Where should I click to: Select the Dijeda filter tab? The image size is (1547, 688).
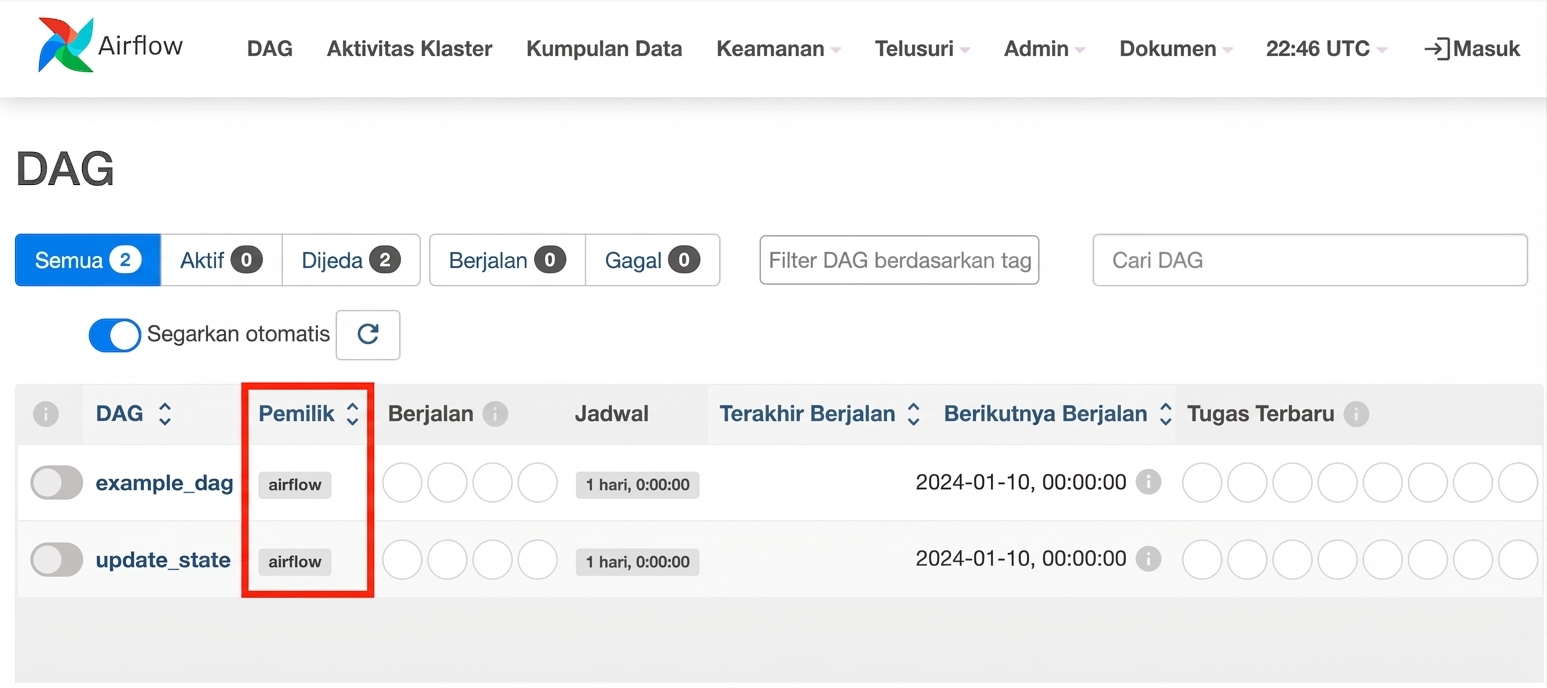pyautogui.click(x=351, y=260)
